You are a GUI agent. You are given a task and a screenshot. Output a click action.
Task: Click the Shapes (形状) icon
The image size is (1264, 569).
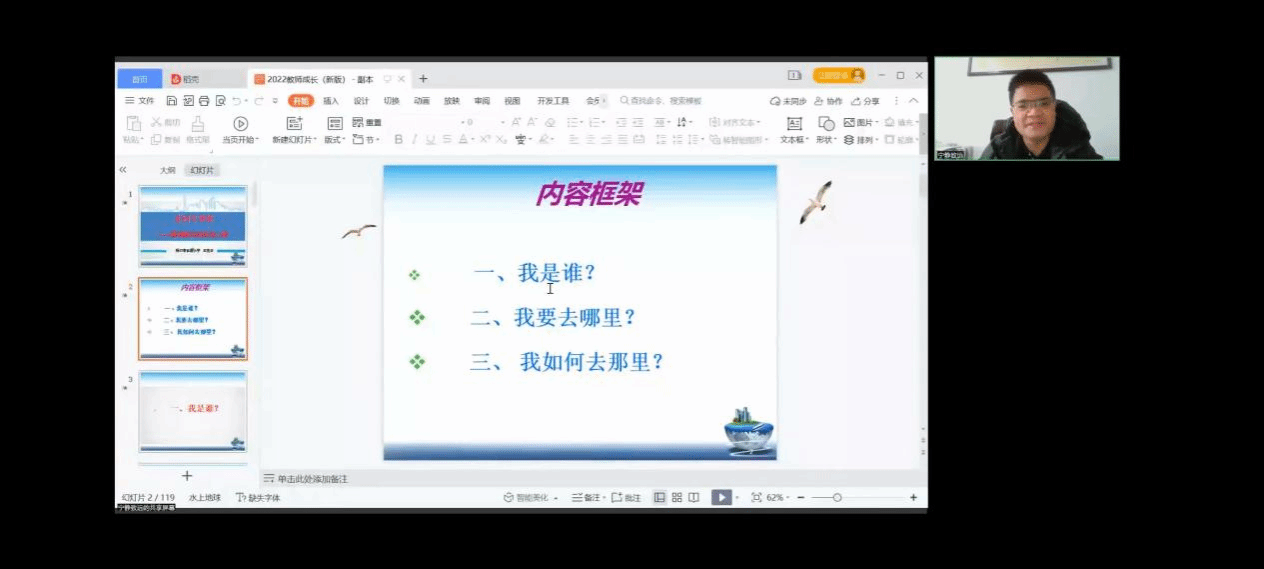click(826, 124)
